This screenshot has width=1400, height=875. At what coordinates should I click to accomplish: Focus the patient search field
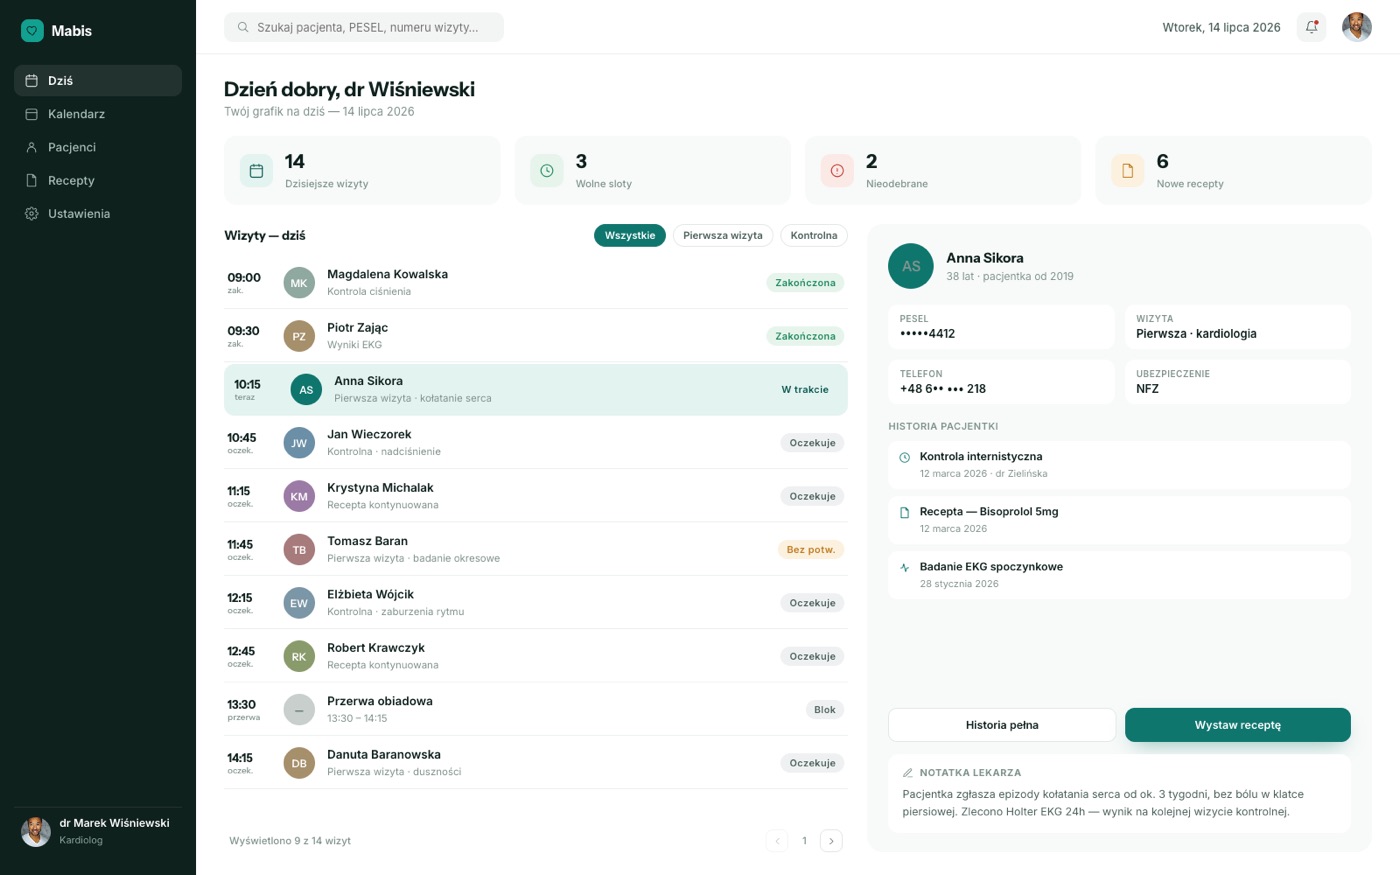tap(364, 27)
